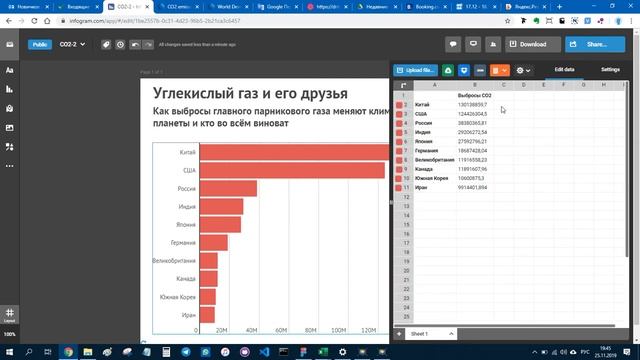Select the cell with США label
The height and width of the screenshot is (360, 640).
click(x=434, y=114)
